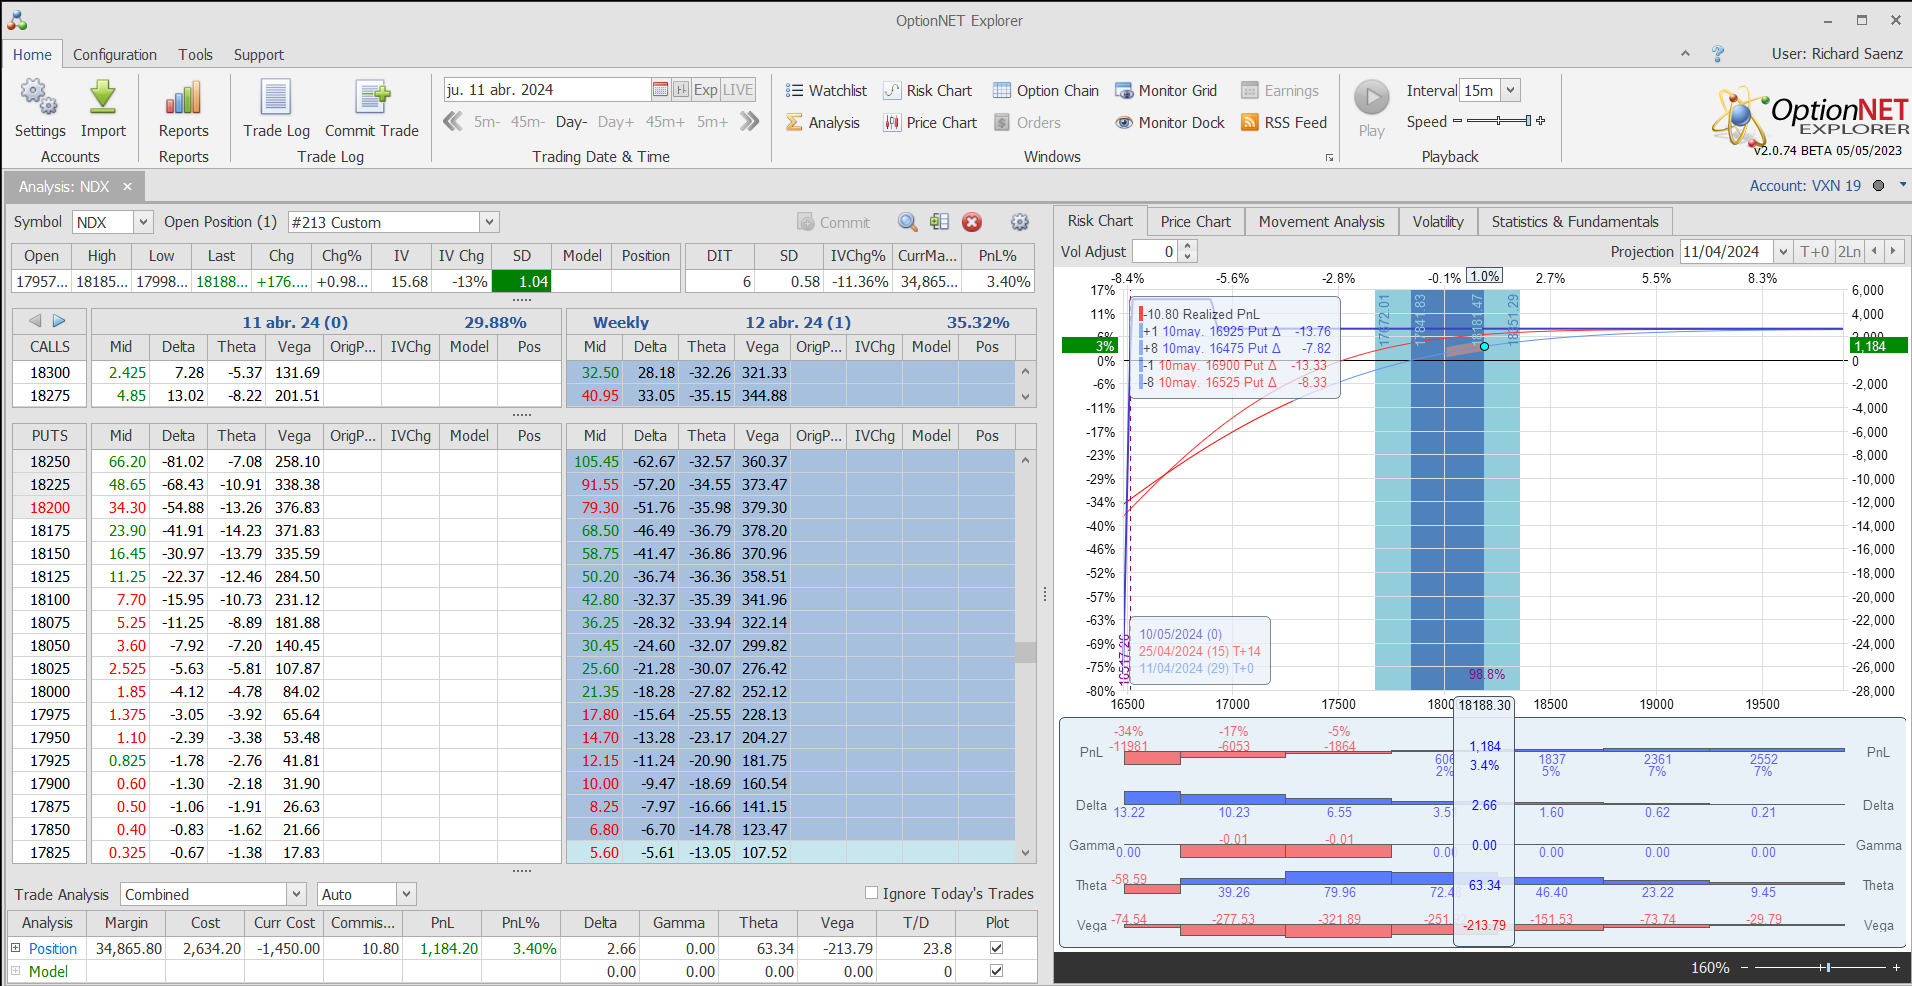This screenshot has height=986, width=1912.
Task: Click the LIVE button
Action: click(x=738, y=90)
